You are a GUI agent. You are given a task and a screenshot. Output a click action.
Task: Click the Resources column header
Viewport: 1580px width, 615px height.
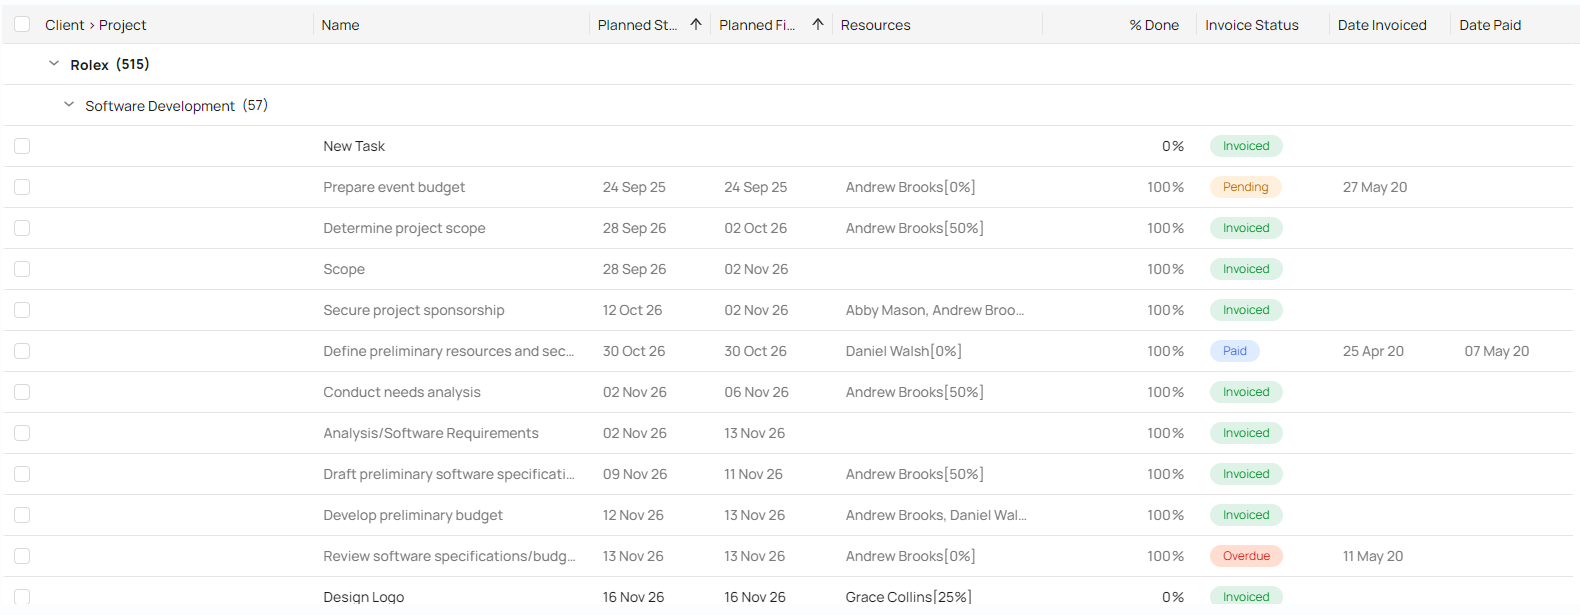(x=875, y=25)
